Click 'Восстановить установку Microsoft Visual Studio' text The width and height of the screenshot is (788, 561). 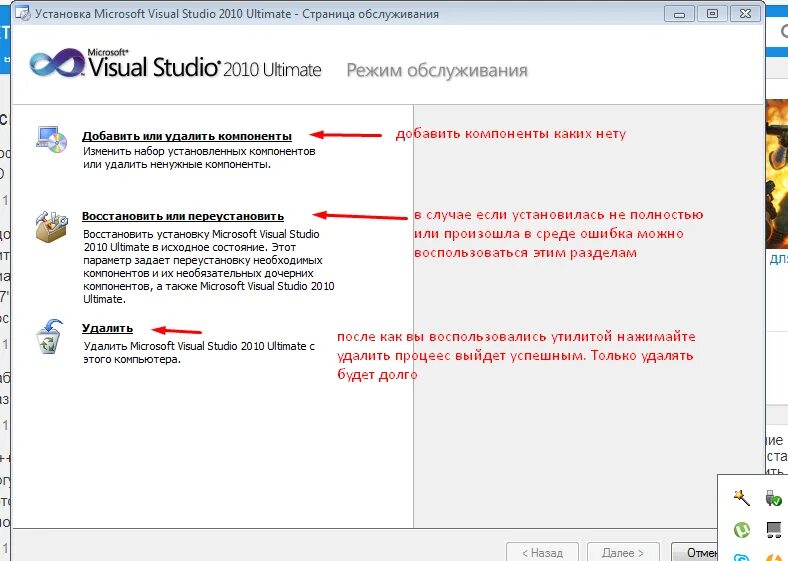tap(201, 234)
